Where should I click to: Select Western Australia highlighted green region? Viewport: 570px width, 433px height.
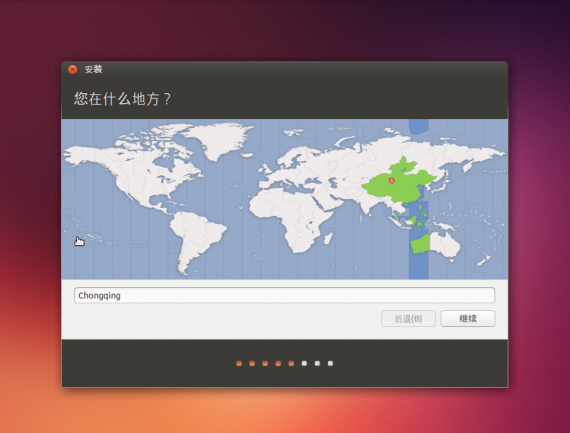[421, 244]
